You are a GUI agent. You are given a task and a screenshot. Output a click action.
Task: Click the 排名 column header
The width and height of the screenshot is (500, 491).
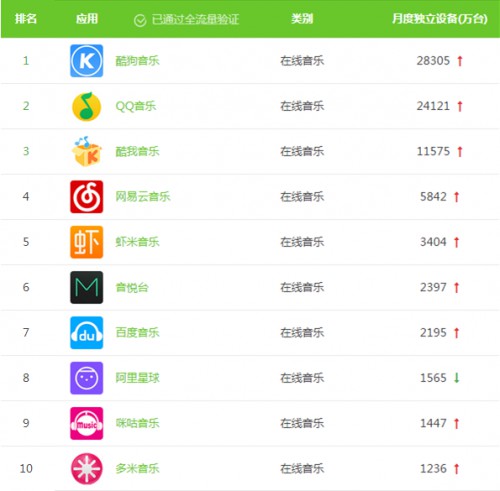tap(26, 19)
